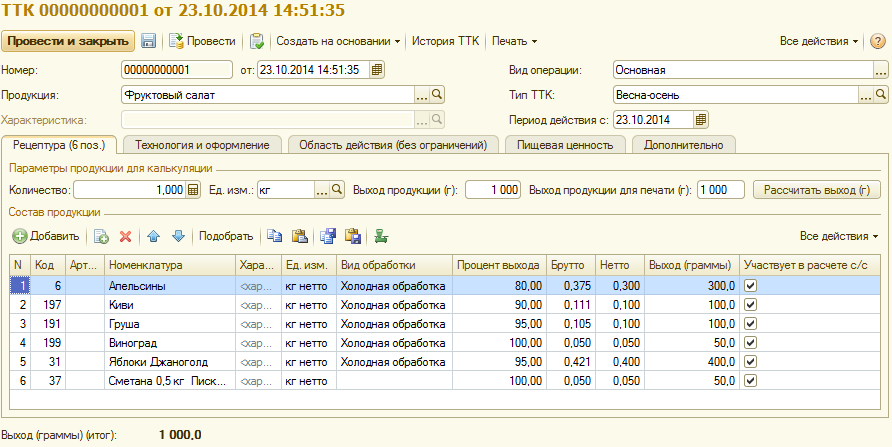Open the Создать на основании dropdown
Image resolution: width=892 pixels, height=447 pixels.
(x=338, y=41)
